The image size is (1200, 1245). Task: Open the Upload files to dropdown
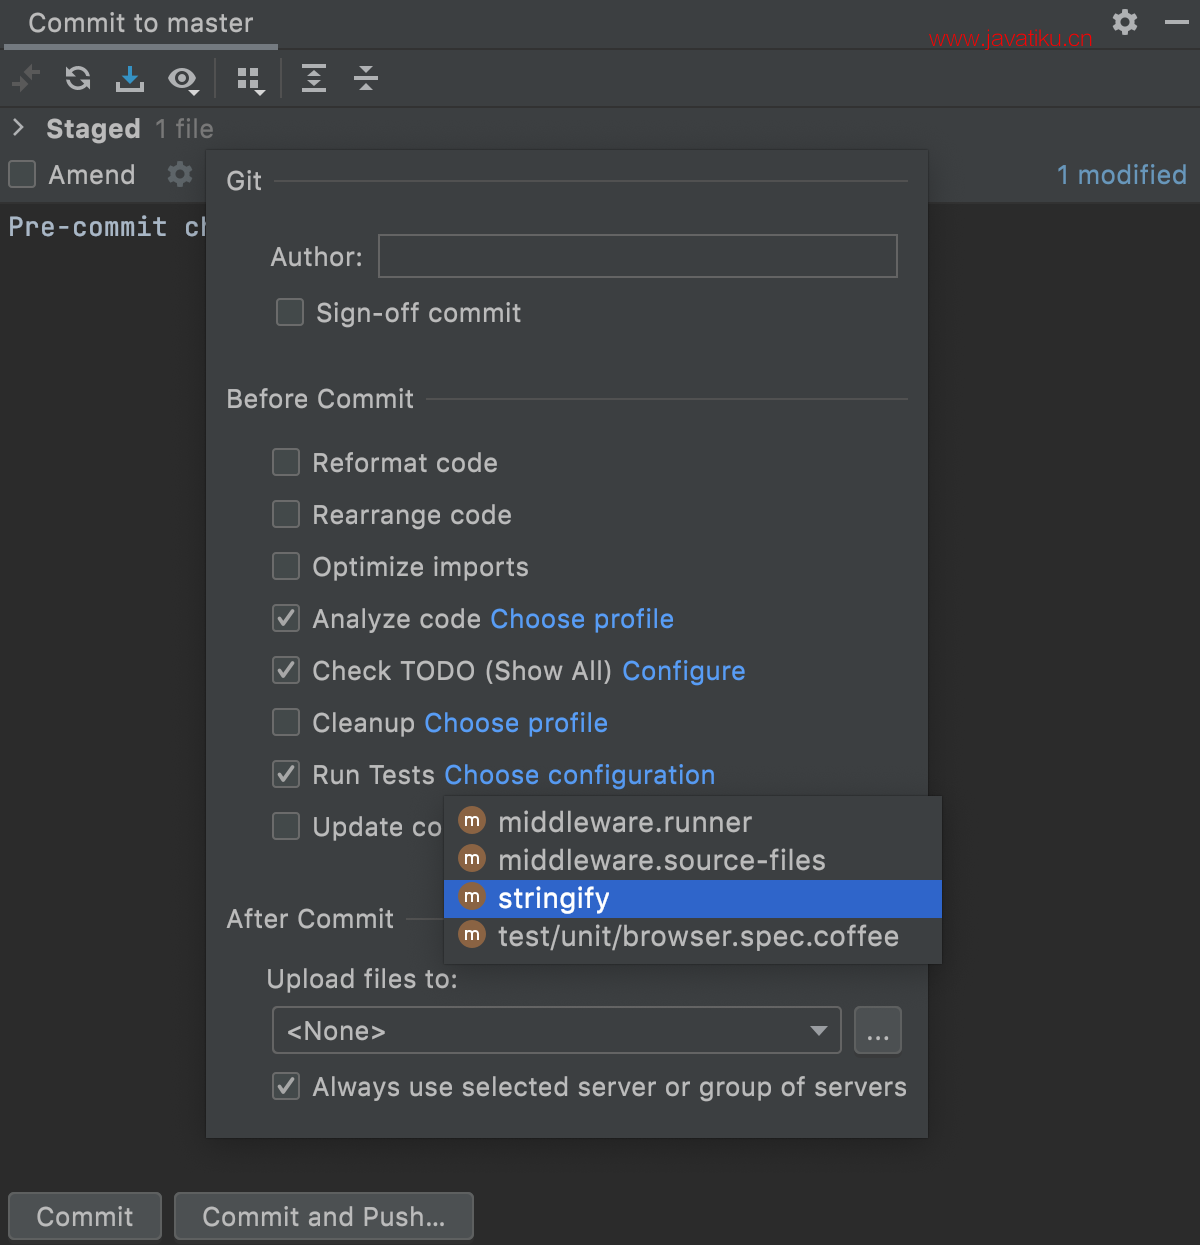[557, 1030]
